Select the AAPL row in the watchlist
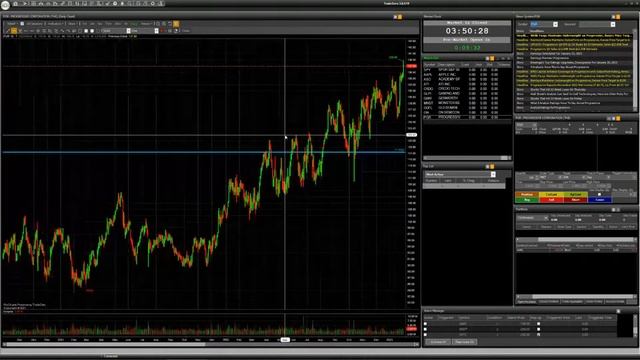Screen dimensions: 640x360 tap(467, 75)
